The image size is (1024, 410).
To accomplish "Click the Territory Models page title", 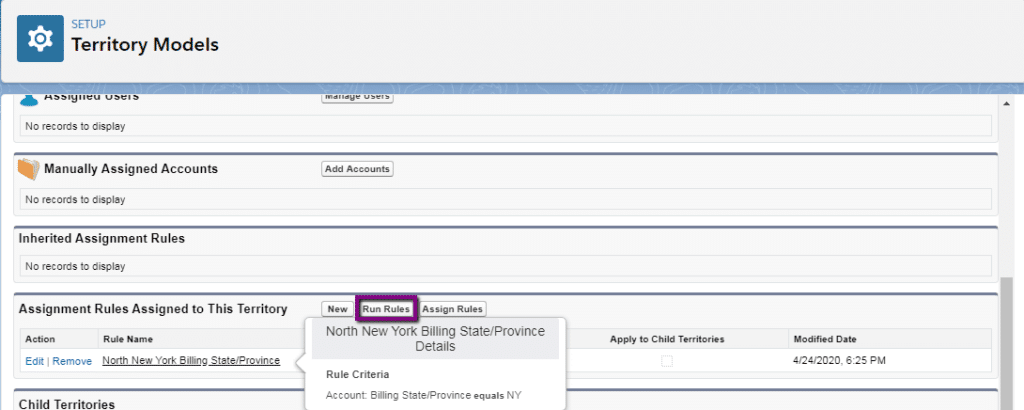I will click(x=144, y=45).
